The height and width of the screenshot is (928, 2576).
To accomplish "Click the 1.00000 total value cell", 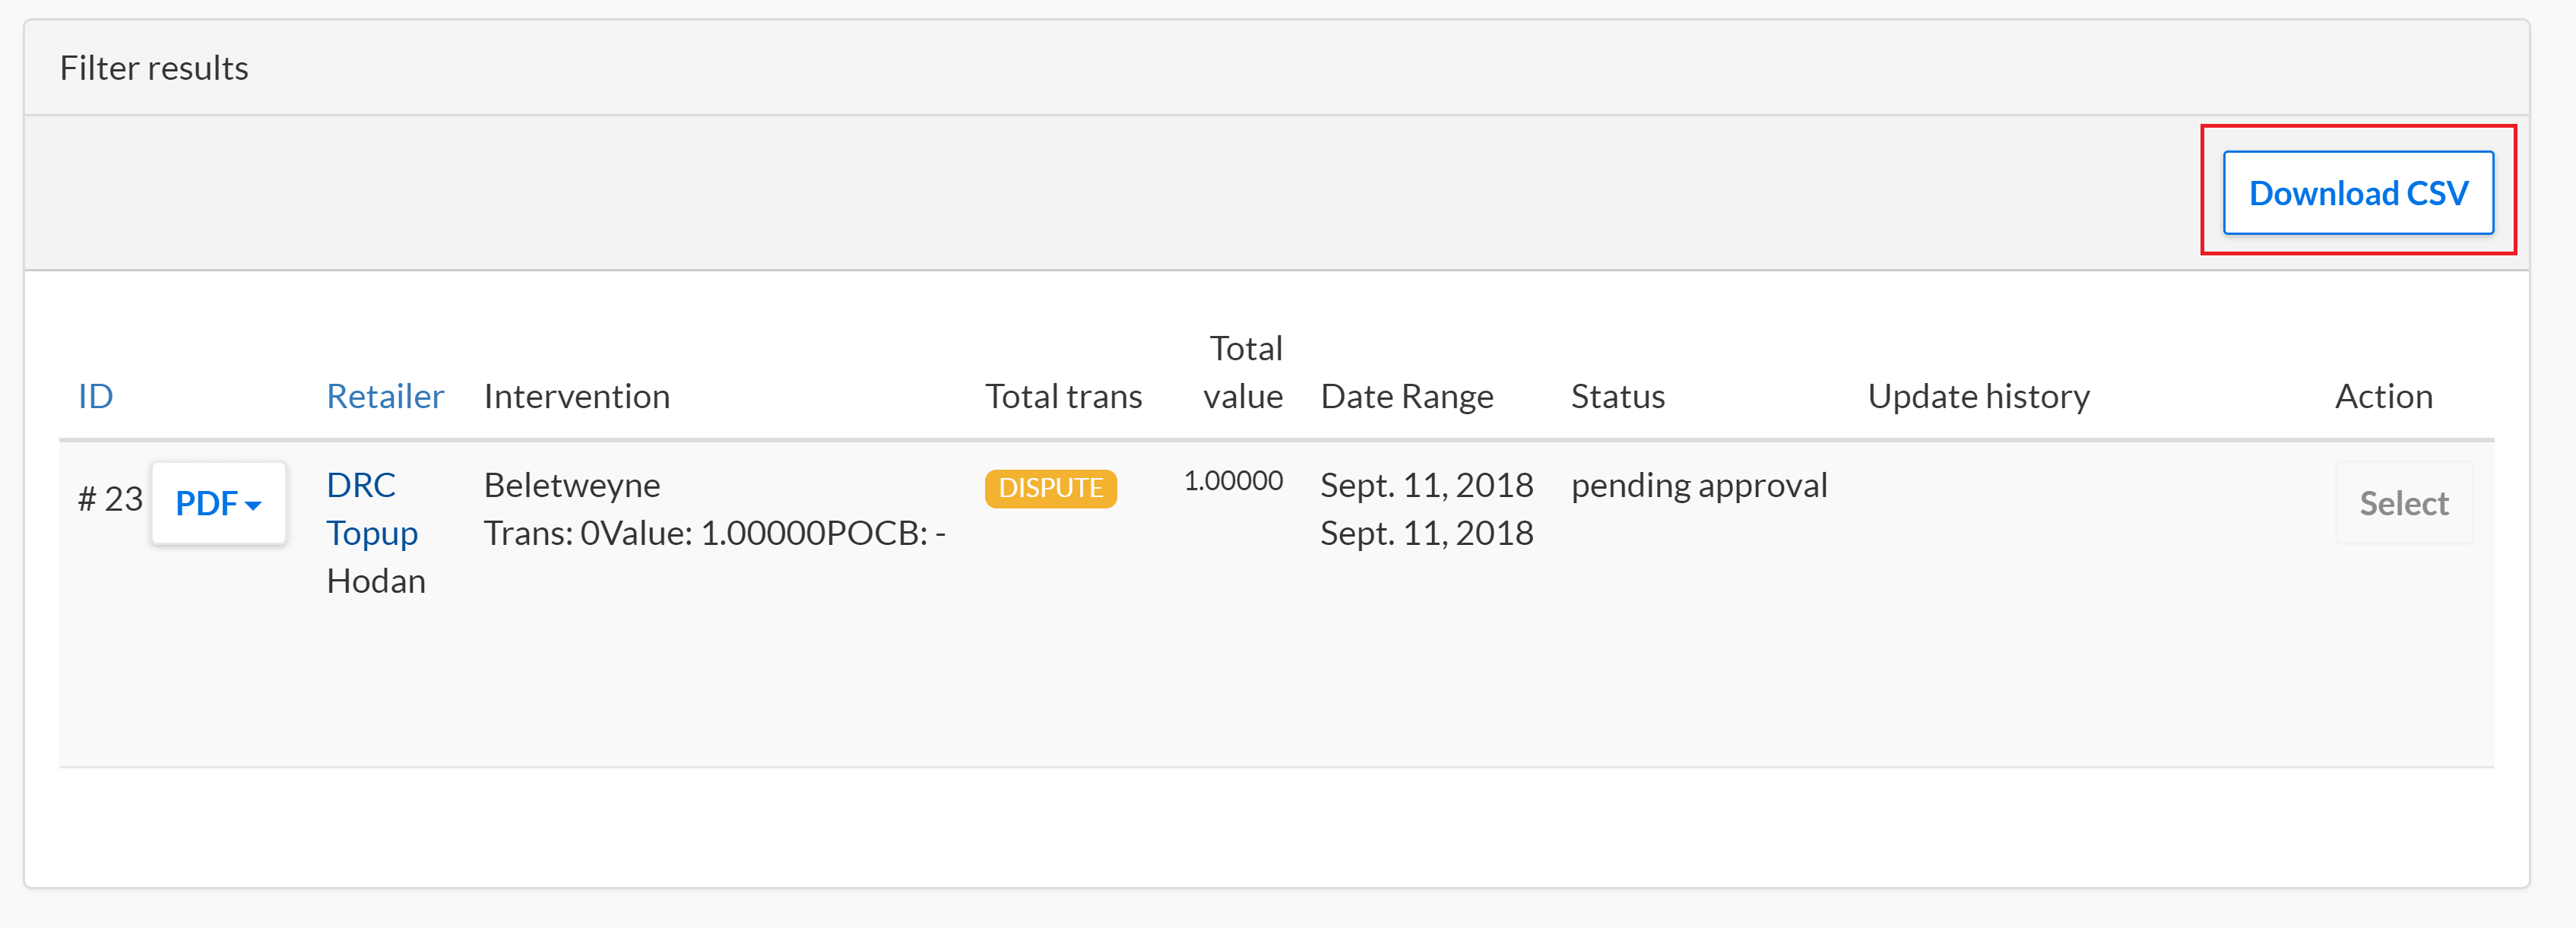I will (x=1233, y=481).
